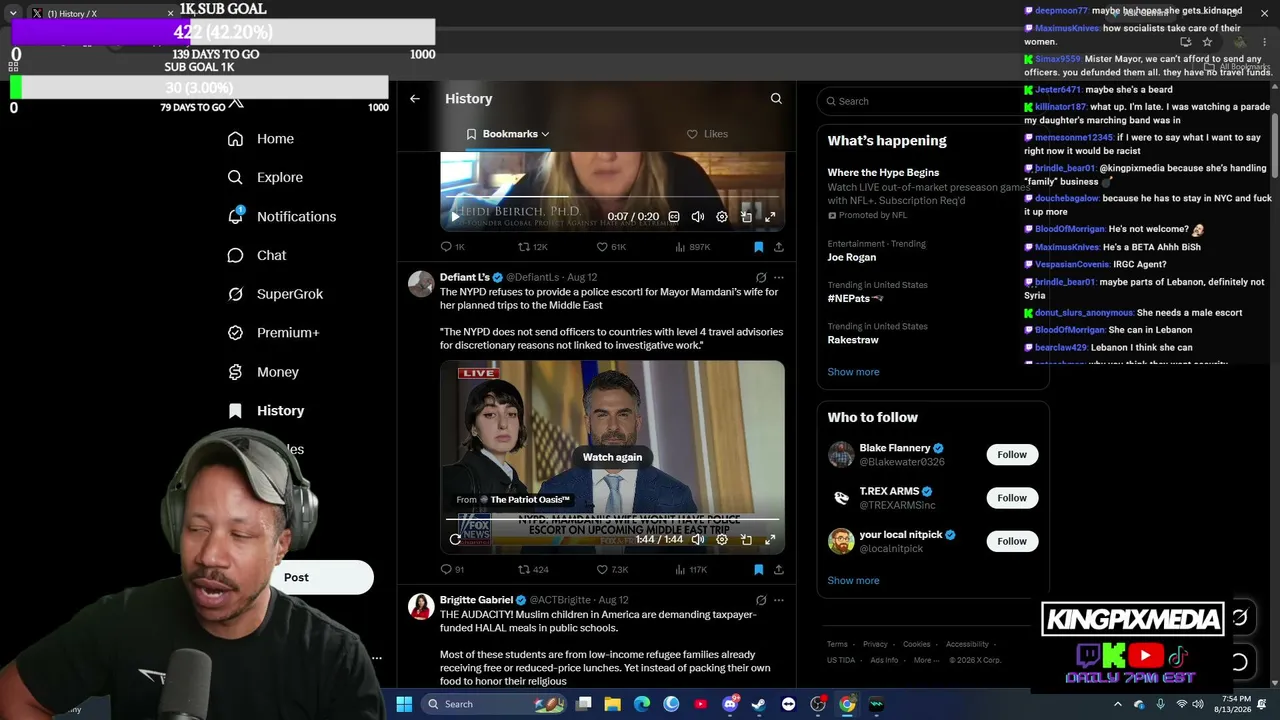Image resolution: width=1280 pixels, height=720 pixels.
Task: Switch to the Likes tab
Action: pos(707,134)
